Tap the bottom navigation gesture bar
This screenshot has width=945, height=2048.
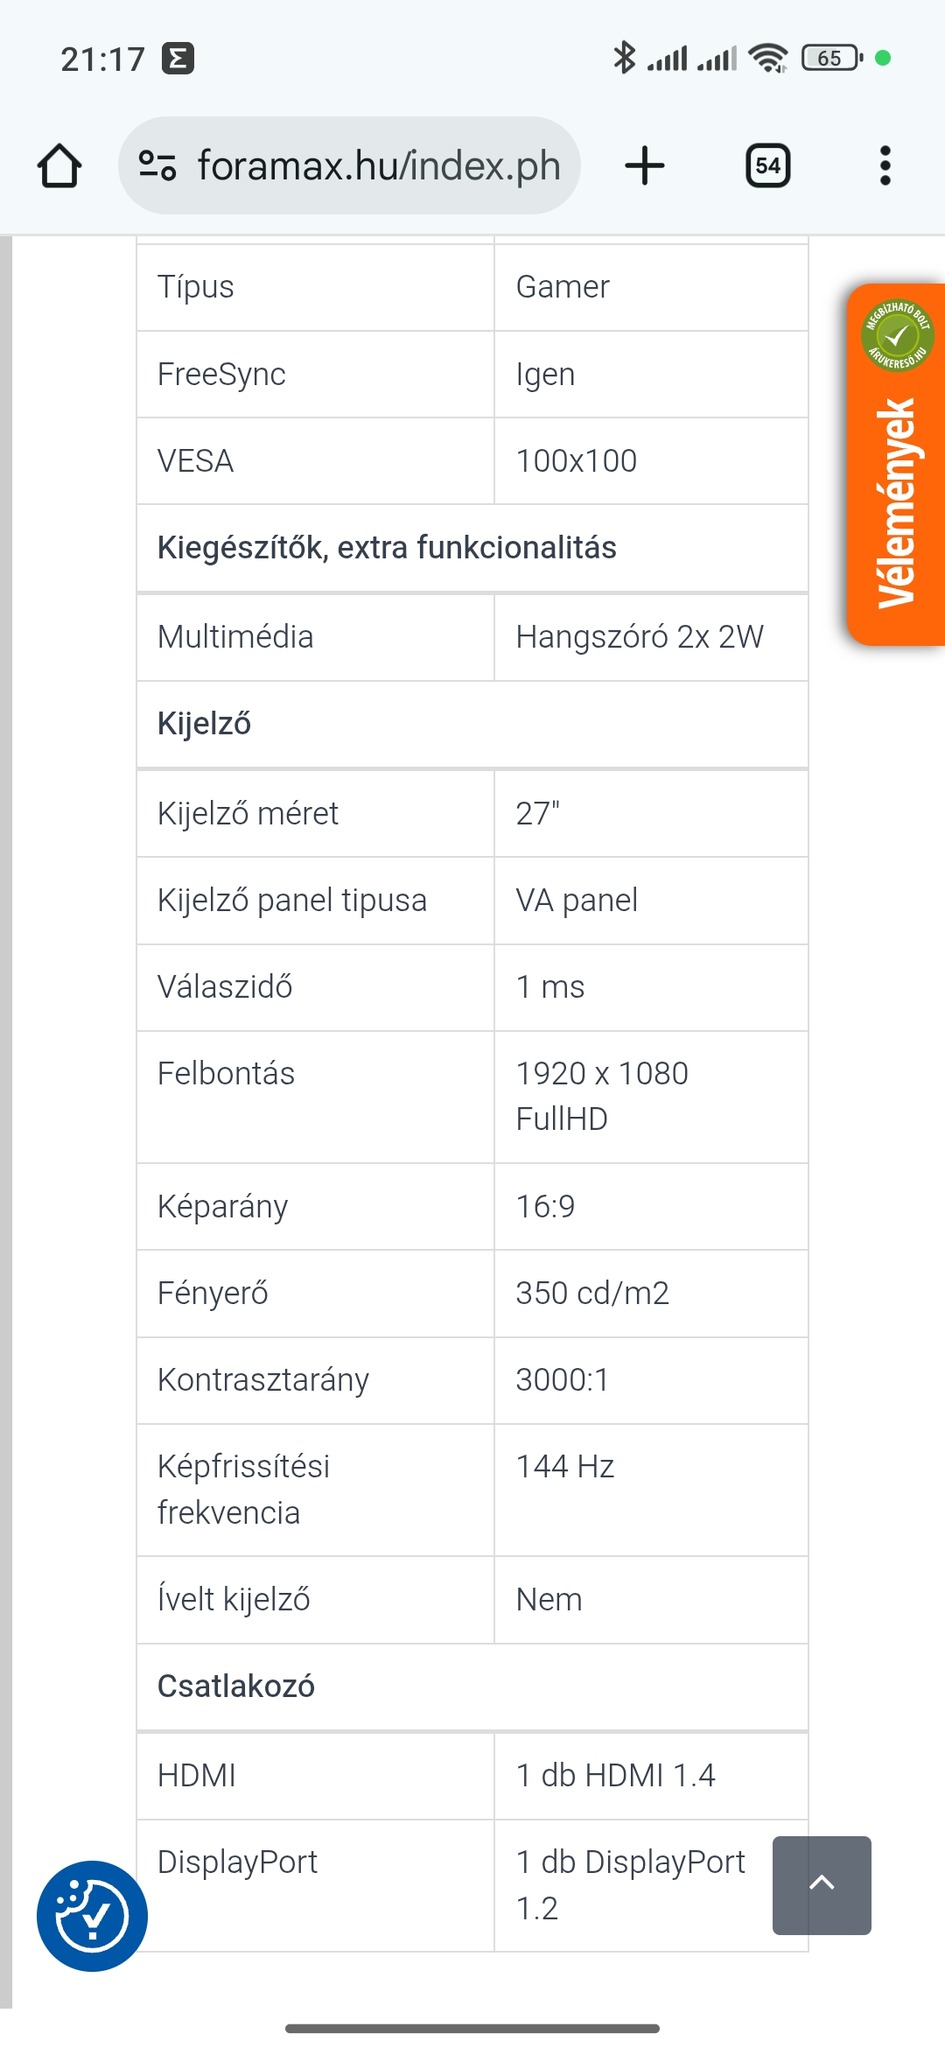472,2028
